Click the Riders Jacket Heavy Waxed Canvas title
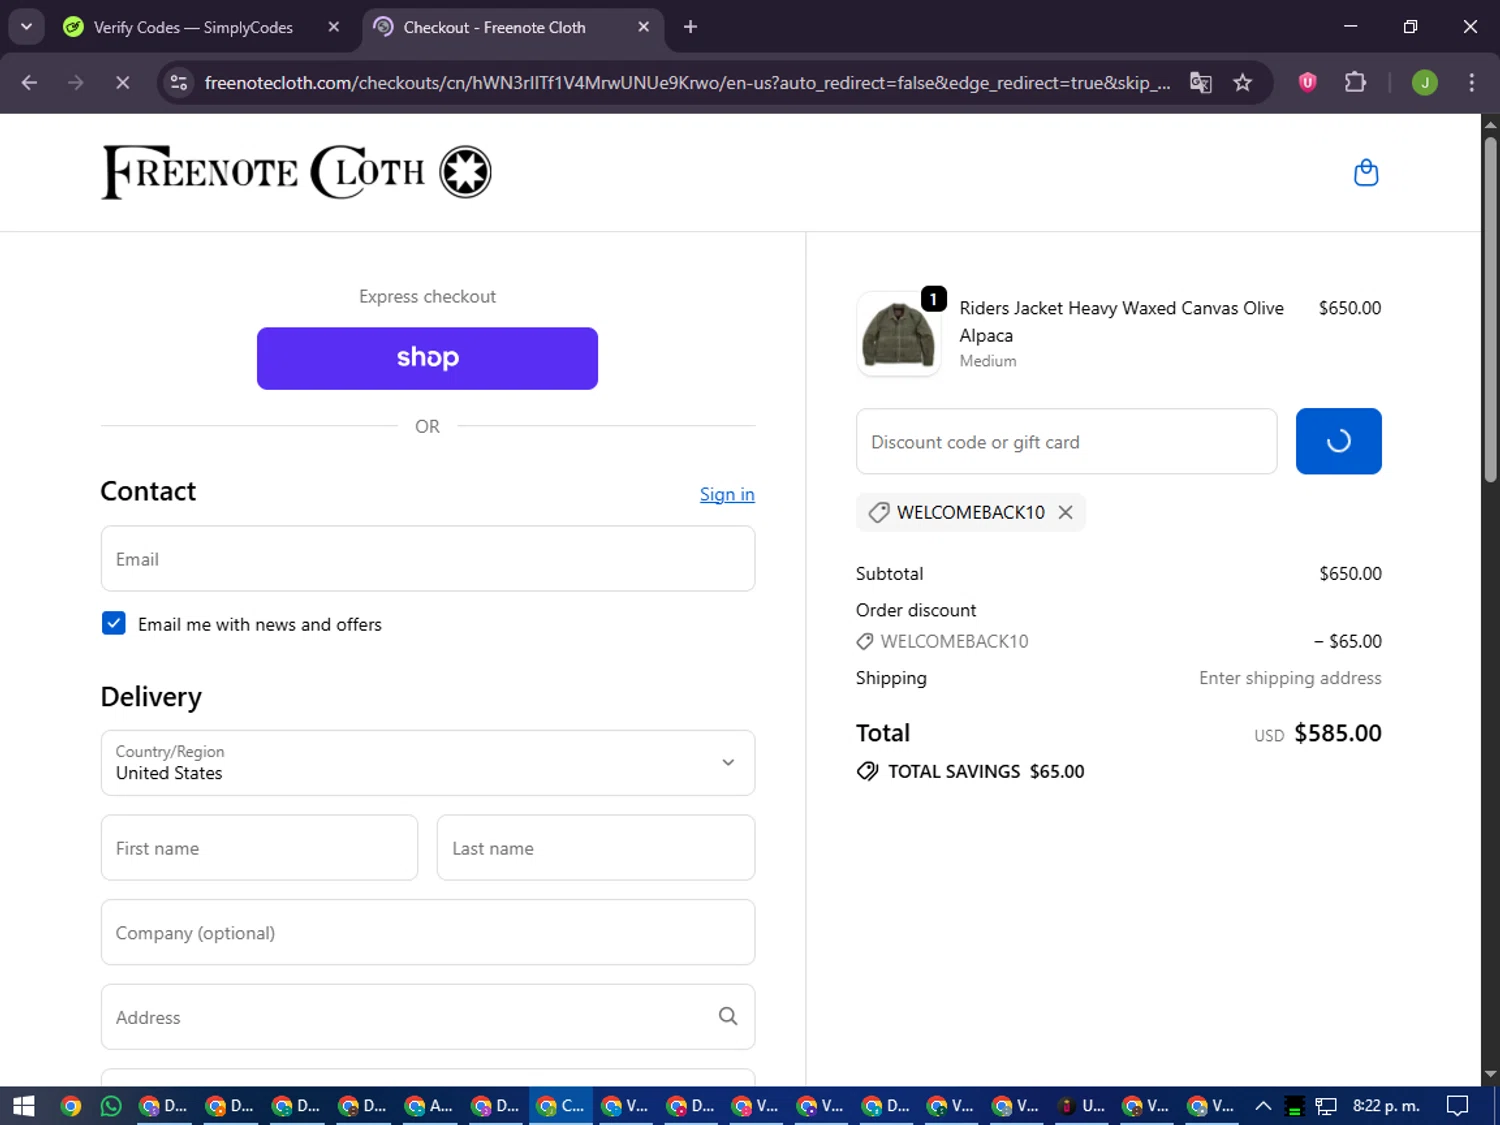This screenshot has height=1125, width=1500. [x=1121, y=321]
